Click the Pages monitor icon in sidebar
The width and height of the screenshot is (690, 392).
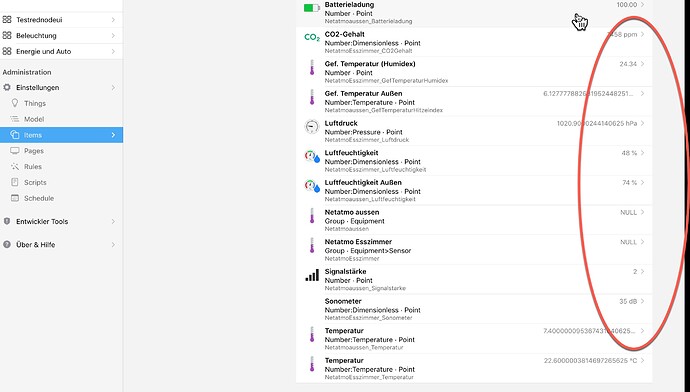coord(15,150)
